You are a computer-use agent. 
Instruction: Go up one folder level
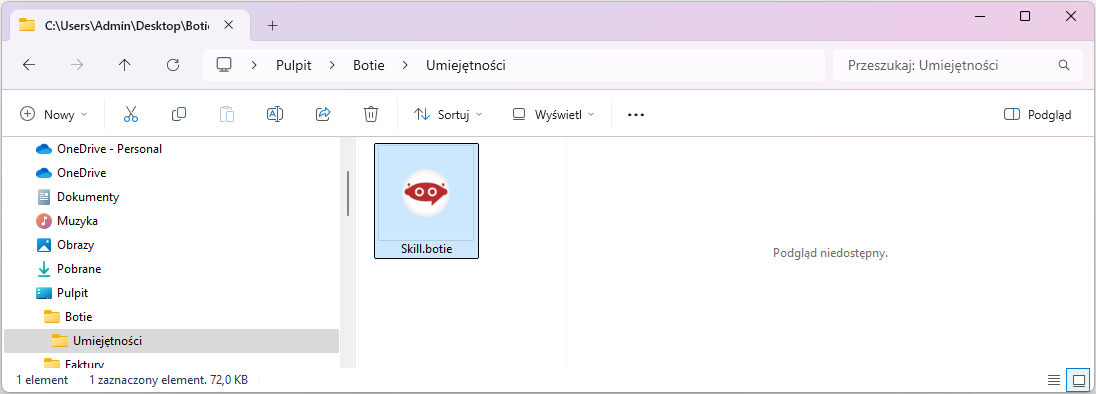[124, 65]
